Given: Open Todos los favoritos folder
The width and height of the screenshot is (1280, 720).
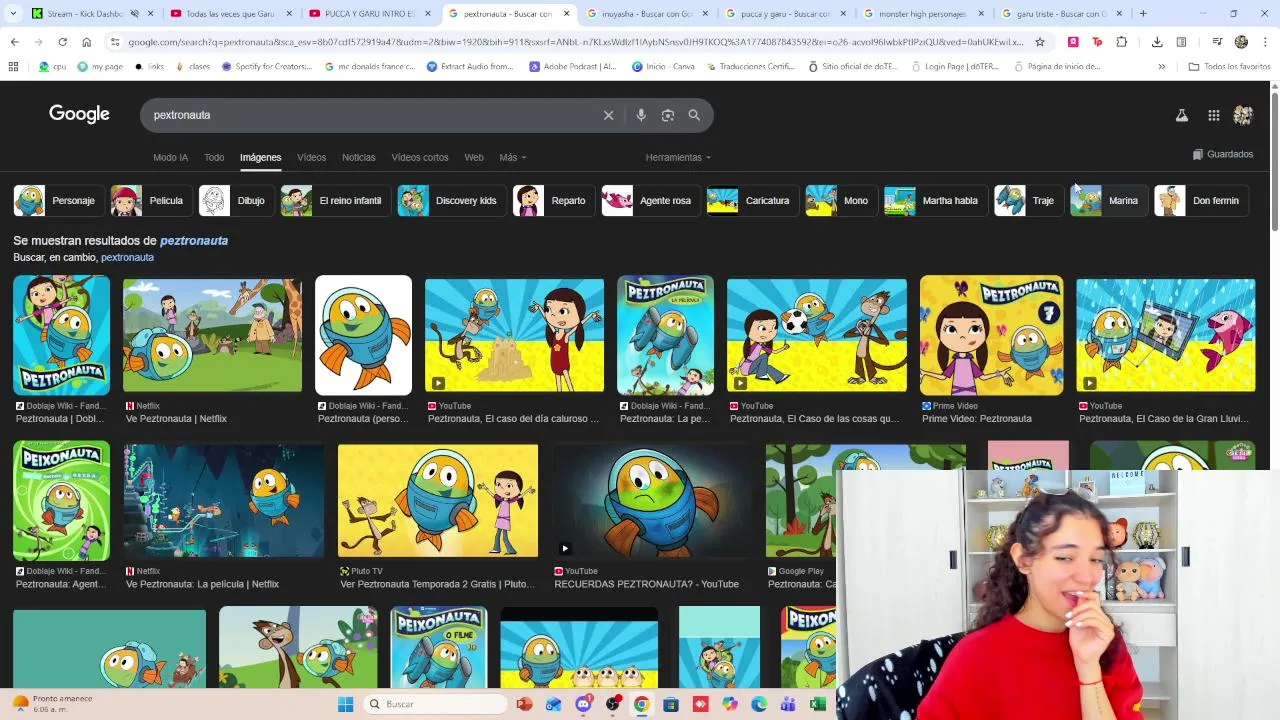Looking at the screenshot, I should point(1229,66).
